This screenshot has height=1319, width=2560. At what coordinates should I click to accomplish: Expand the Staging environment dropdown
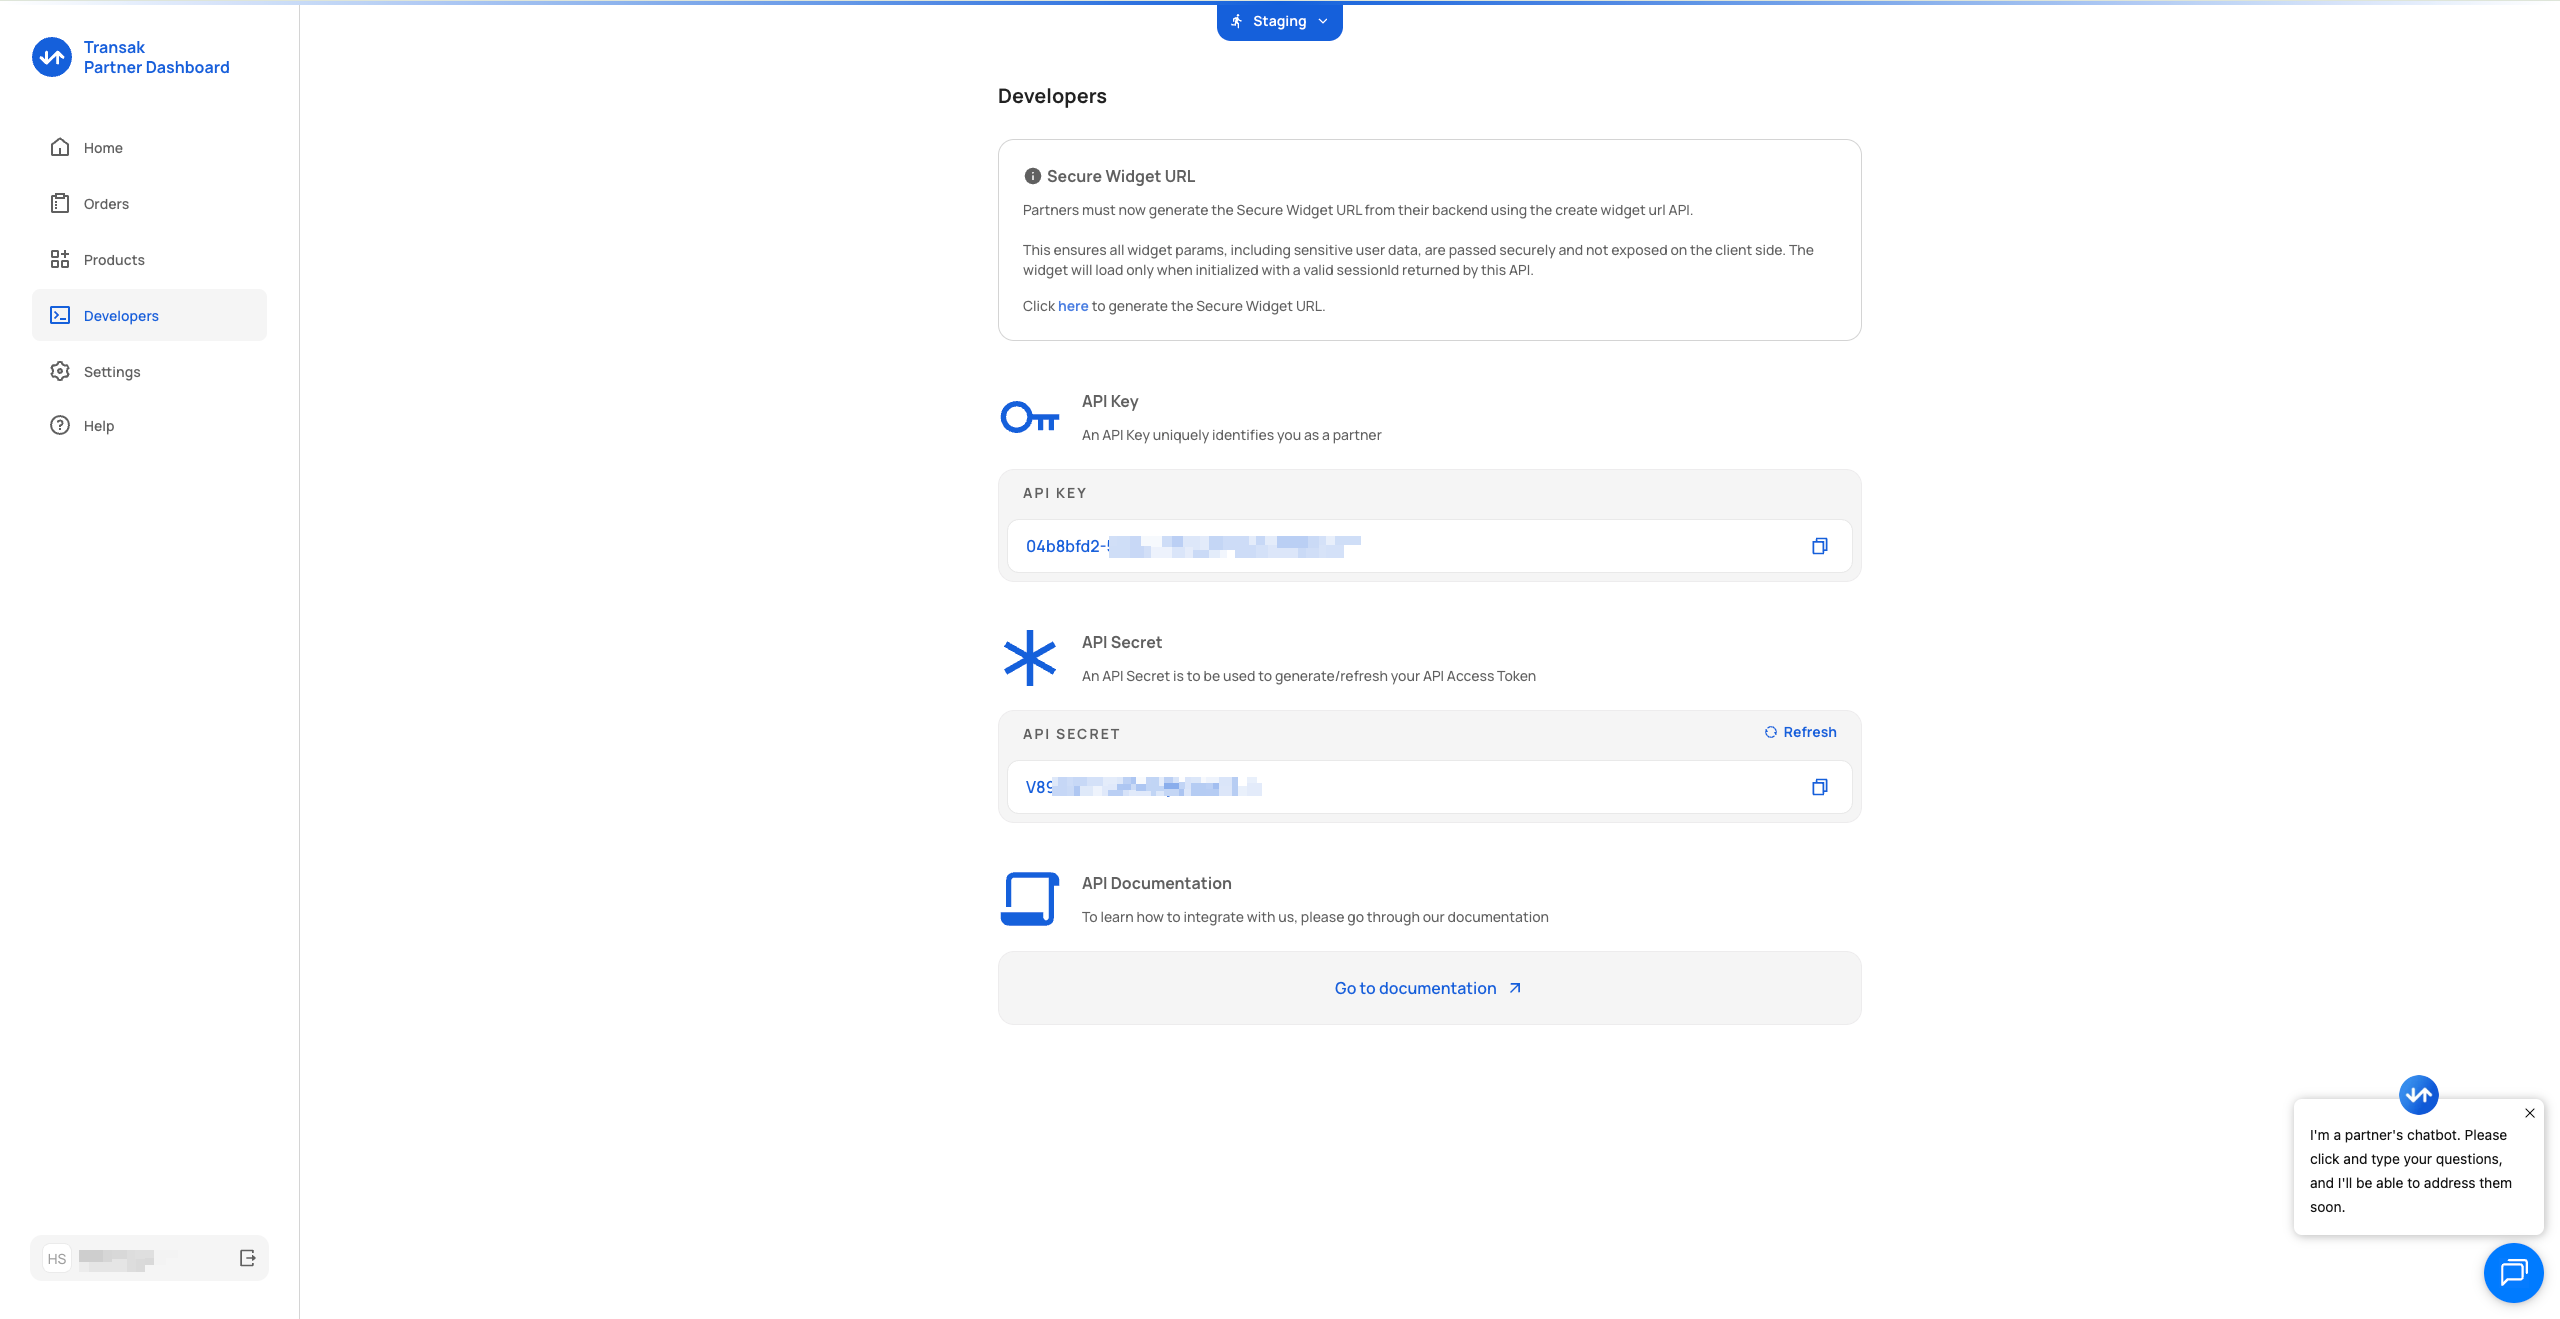tap(1279, 21)
